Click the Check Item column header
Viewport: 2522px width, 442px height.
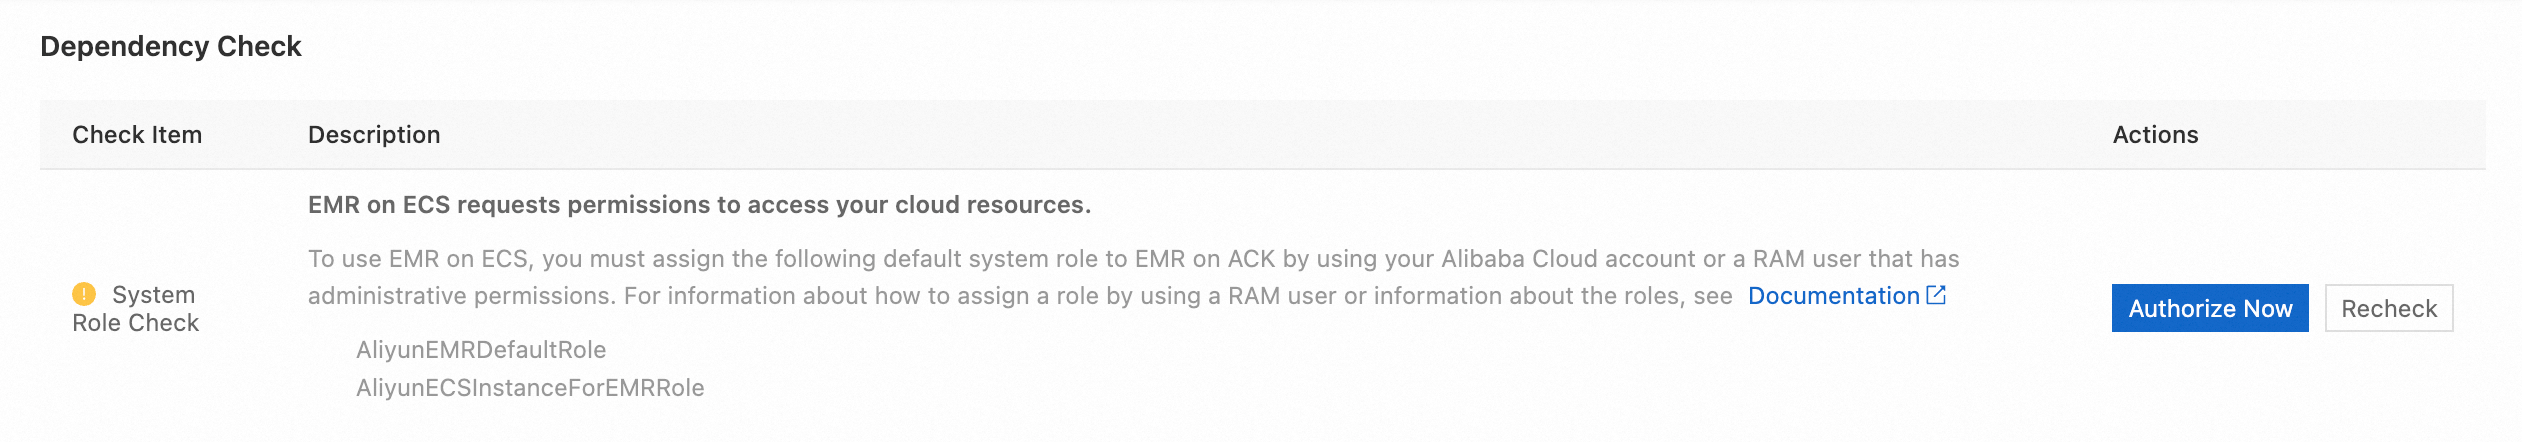pos(137,135)
